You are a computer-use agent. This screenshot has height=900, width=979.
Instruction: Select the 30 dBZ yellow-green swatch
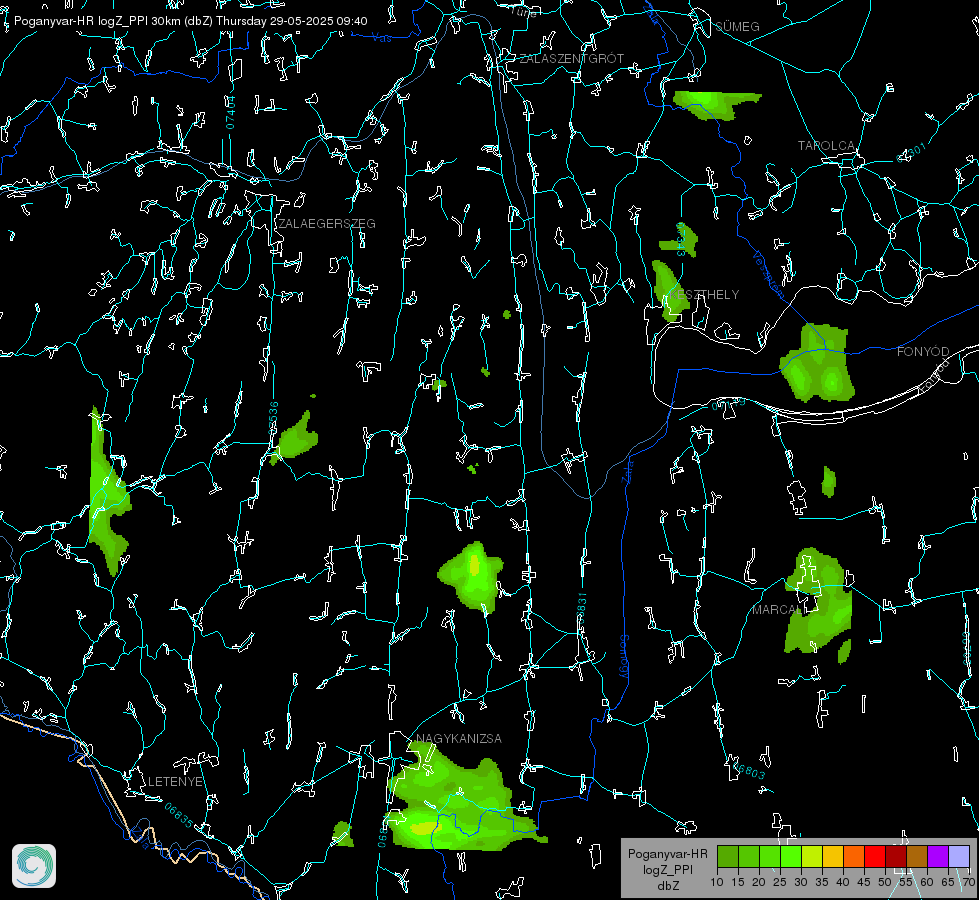812,856
